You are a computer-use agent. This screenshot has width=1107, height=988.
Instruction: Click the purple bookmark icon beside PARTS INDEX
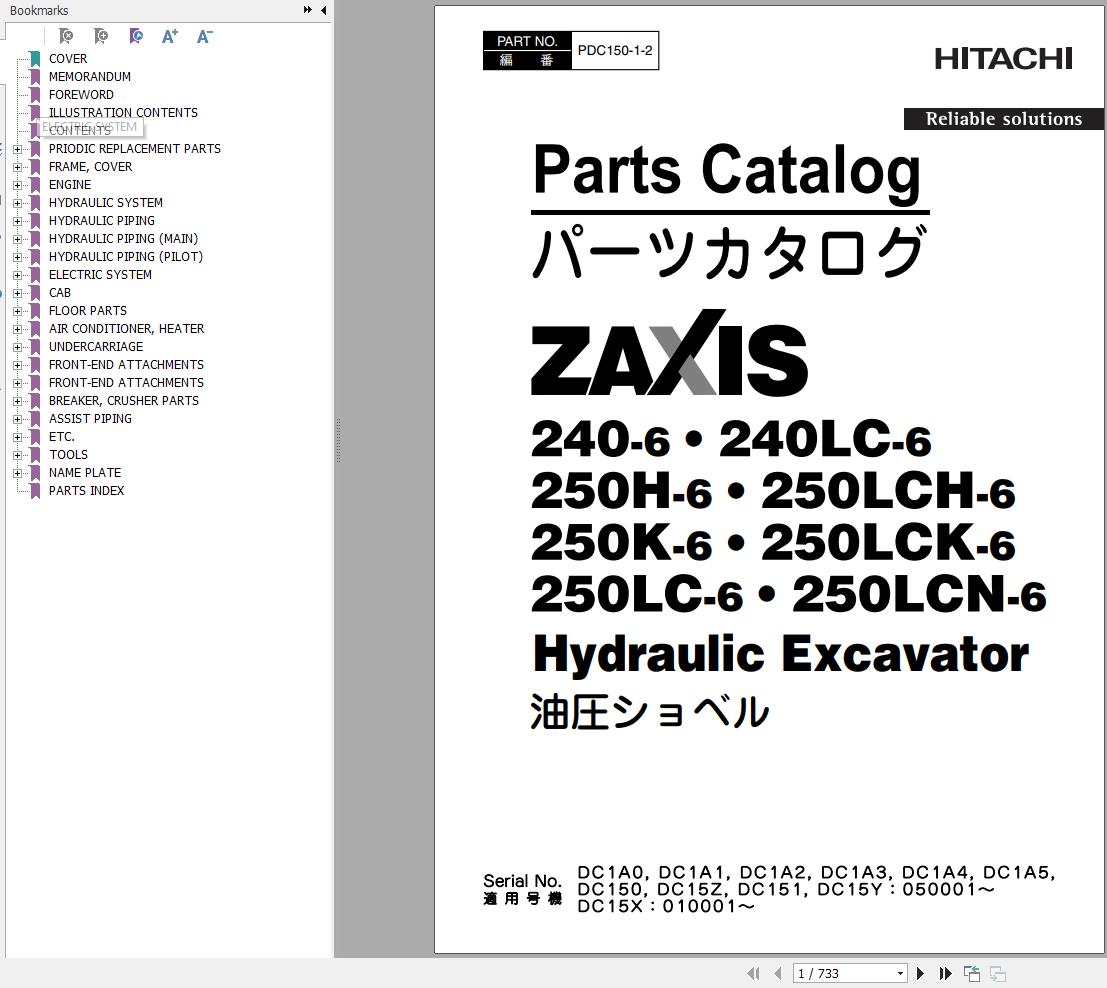coord(35,491)
